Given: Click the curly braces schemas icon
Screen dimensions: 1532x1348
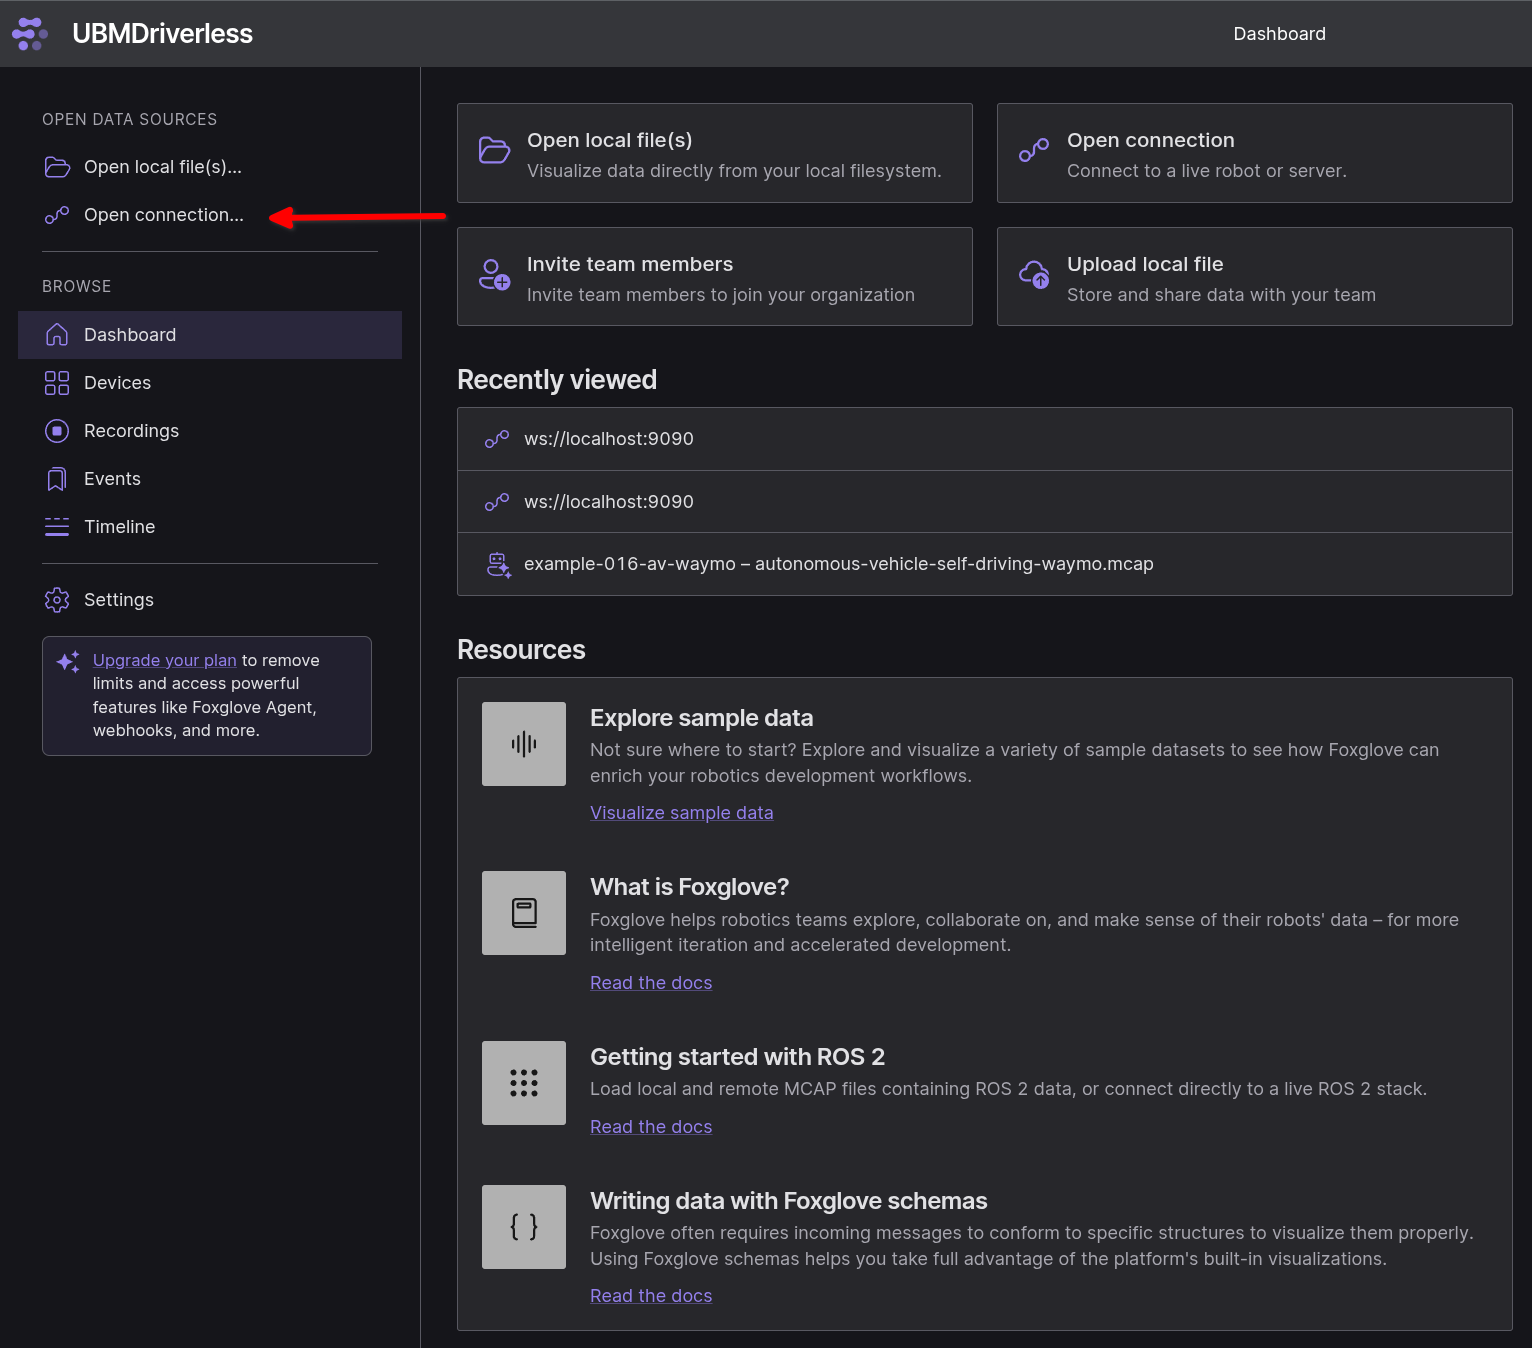Looking at the screenshot, I should tap(523, 1227).
